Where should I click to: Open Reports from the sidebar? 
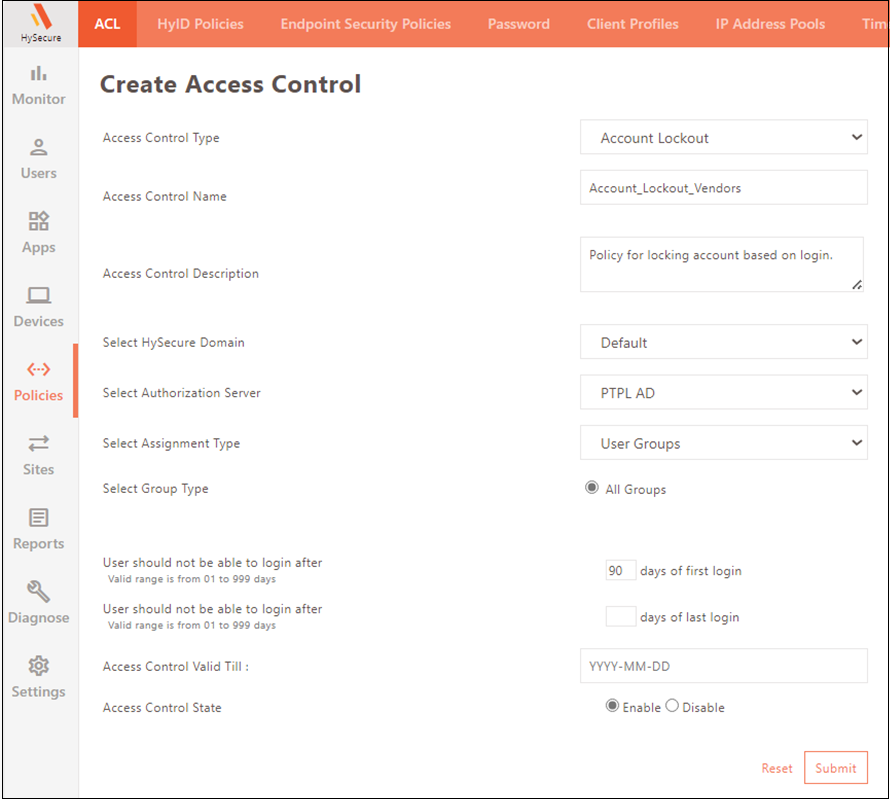pos(38,518)
